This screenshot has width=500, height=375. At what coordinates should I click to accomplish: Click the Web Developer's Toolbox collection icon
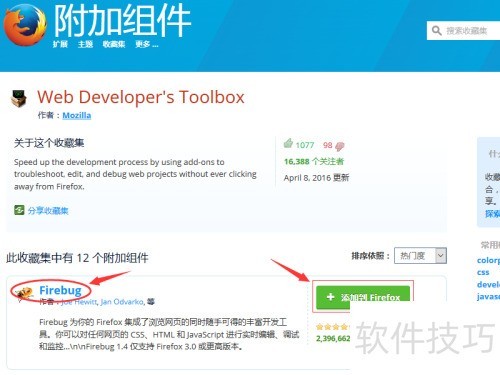[19, 98]
